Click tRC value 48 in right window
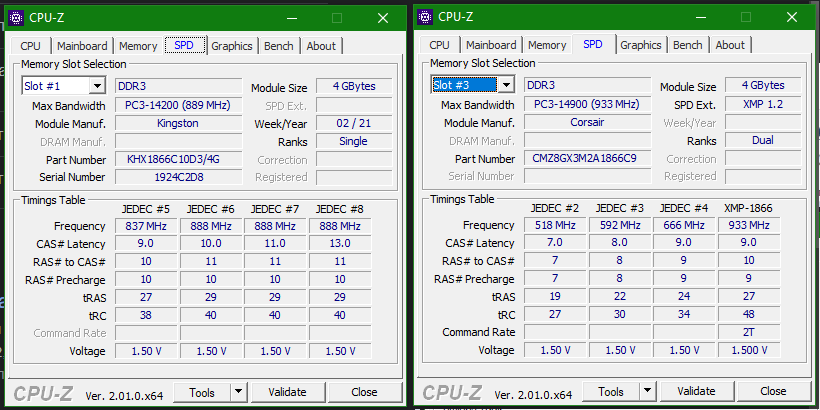This screenshot has height=410, width=820. pos(749,314)
